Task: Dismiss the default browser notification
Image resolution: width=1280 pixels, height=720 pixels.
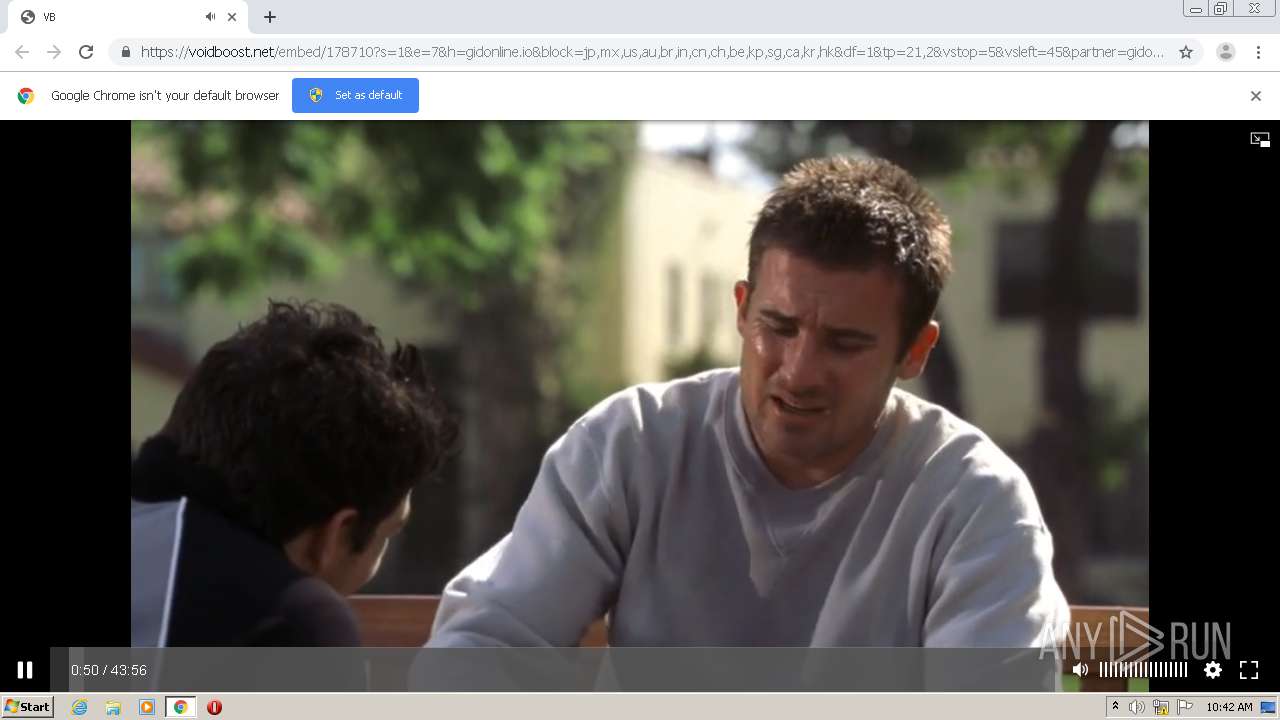Action: 1256,96
